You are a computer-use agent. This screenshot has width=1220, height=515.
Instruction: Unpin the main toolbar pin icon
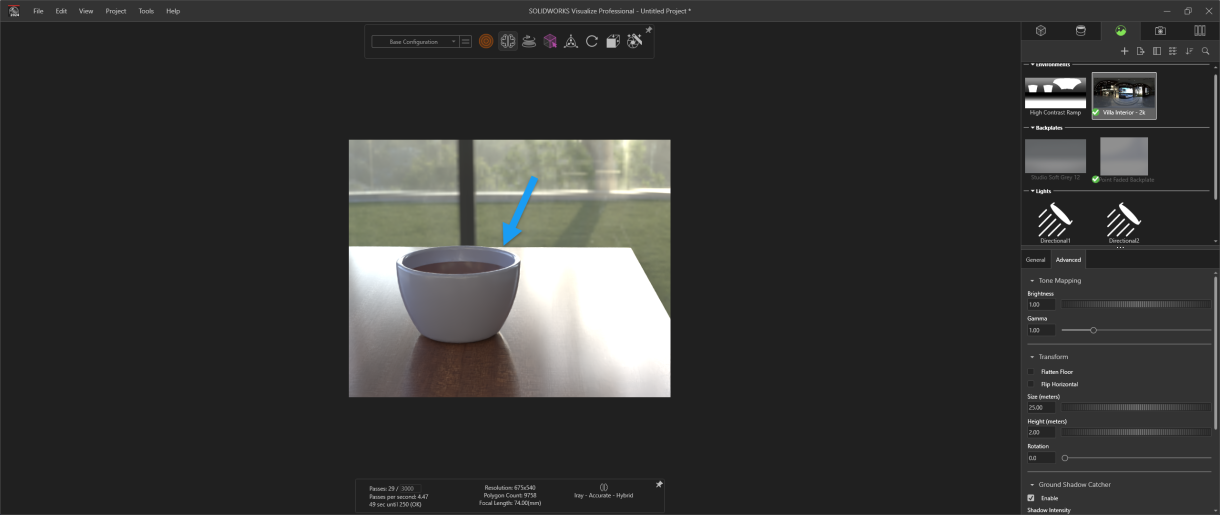(x=648, y=30)
